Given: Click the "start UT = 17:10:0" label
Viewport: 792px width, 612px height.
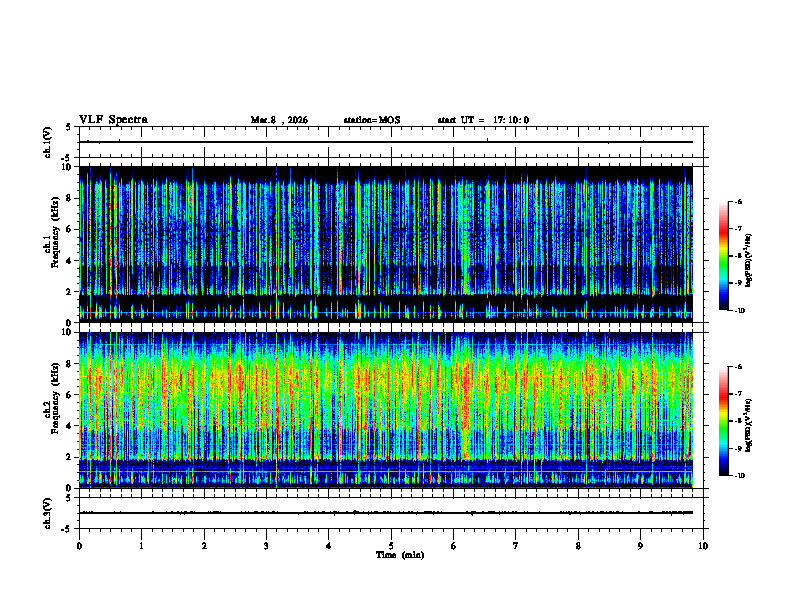Looking at the screenshot, I should (483, 120).
